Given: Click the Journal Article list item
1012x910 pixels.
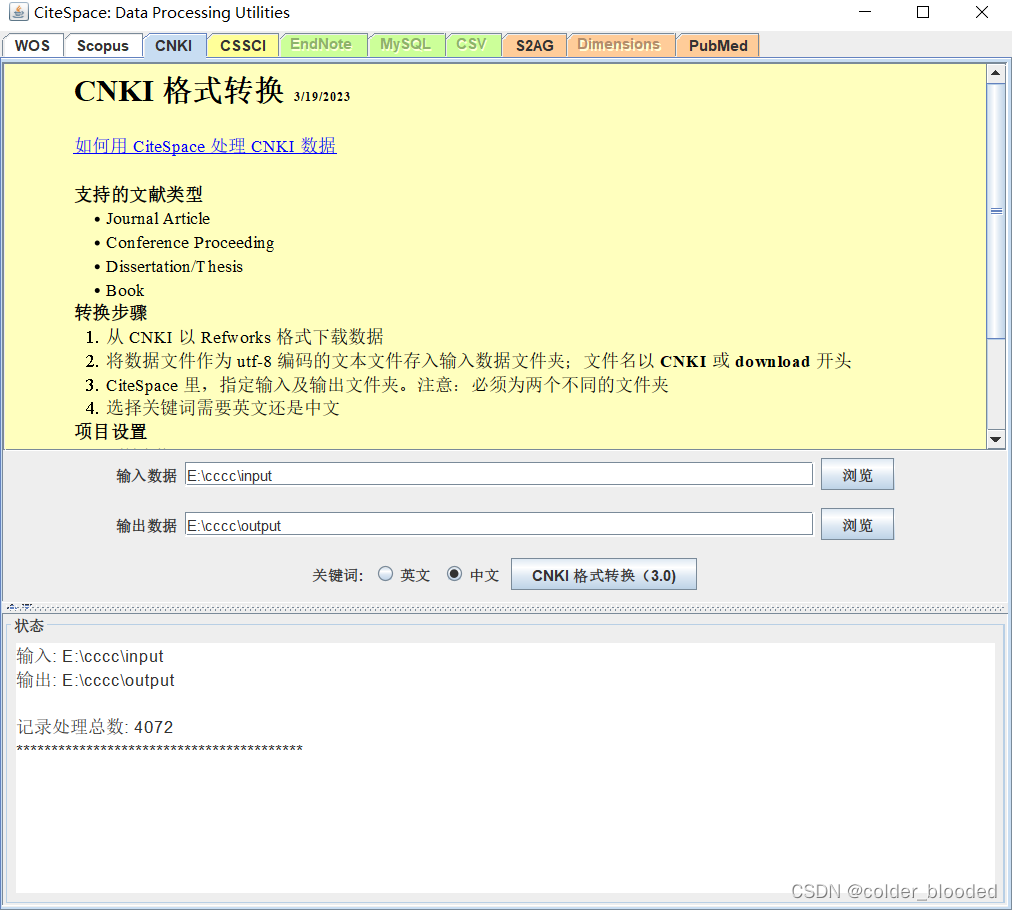Looking at the screenshot, I should tap(158, 219).
